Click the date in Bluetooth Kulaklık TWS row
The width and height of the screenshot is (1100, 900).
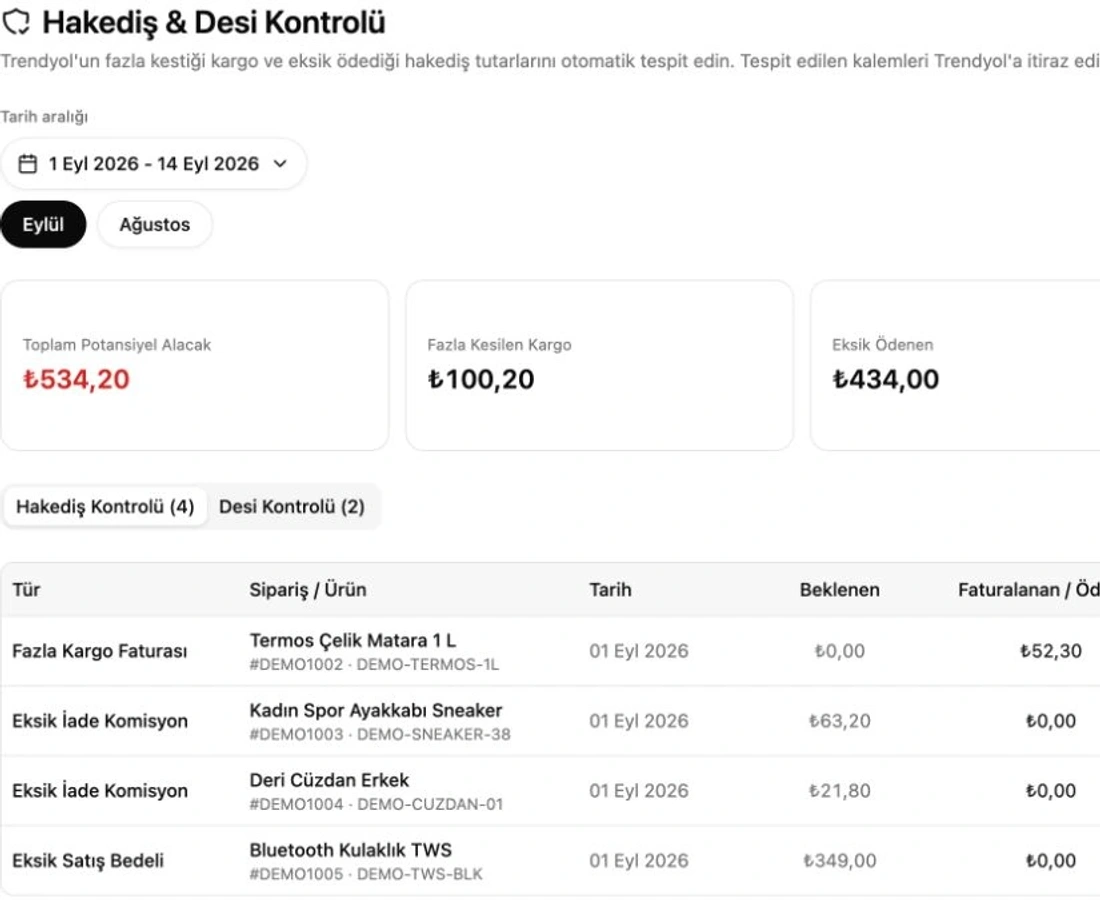(639, 861)
